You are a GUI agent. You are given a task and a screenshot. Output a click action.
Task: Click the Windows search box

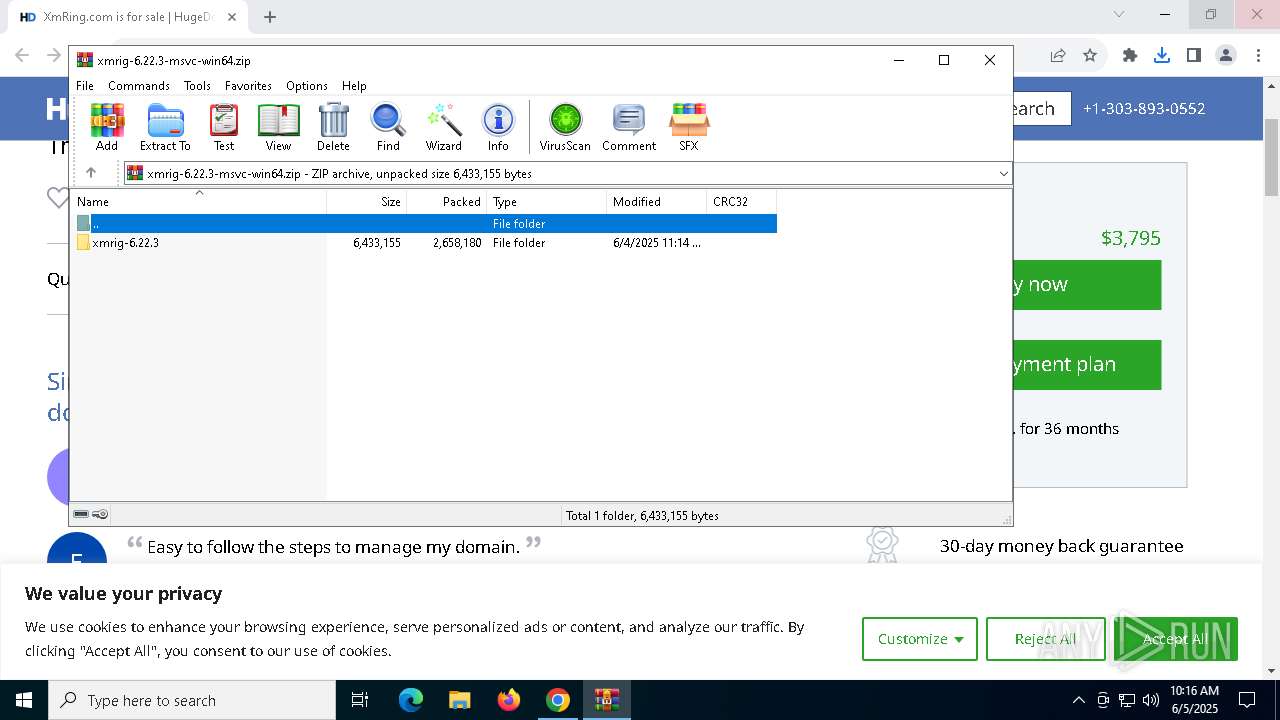pos(192,700)
